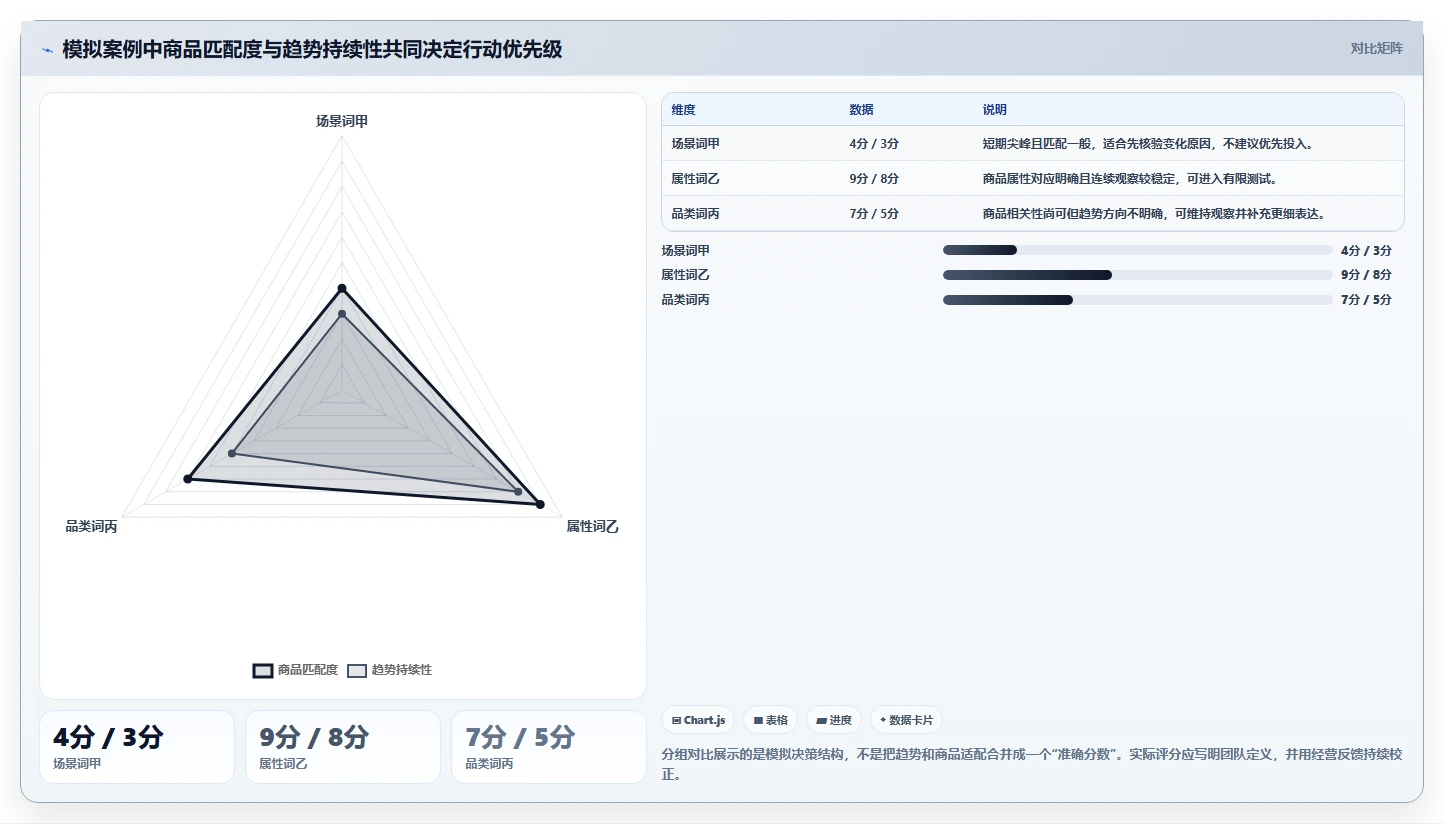Toggle the 趋势持续性 legend swatch
This screenshot has height=824, width=1444.
357,670
